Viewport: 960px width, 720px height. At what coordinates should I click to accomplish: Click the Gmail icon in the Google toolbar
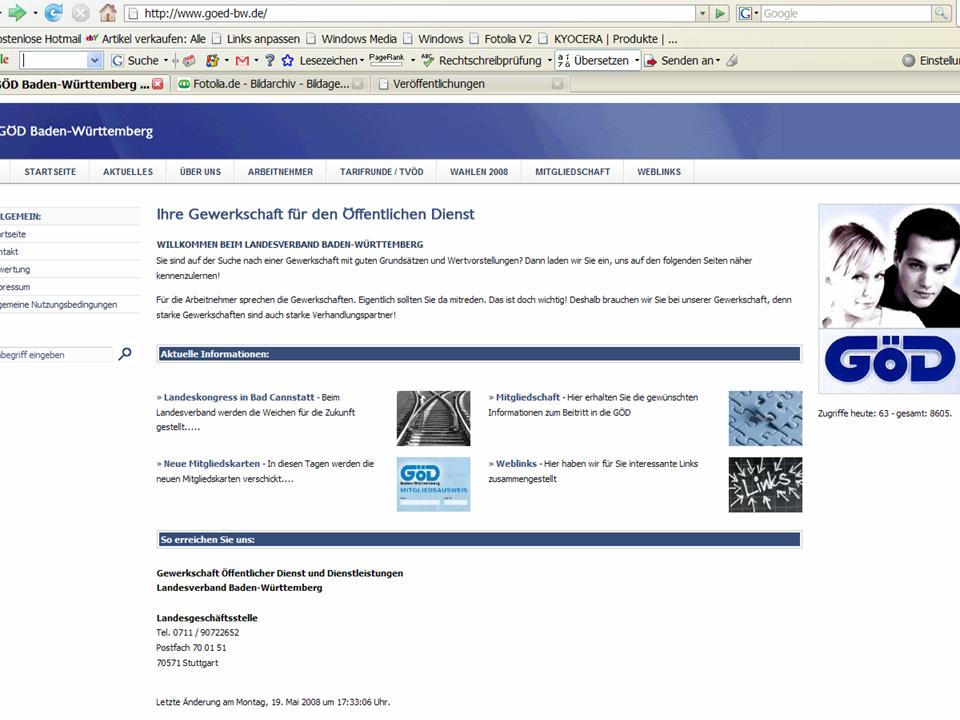click(241, 61)
